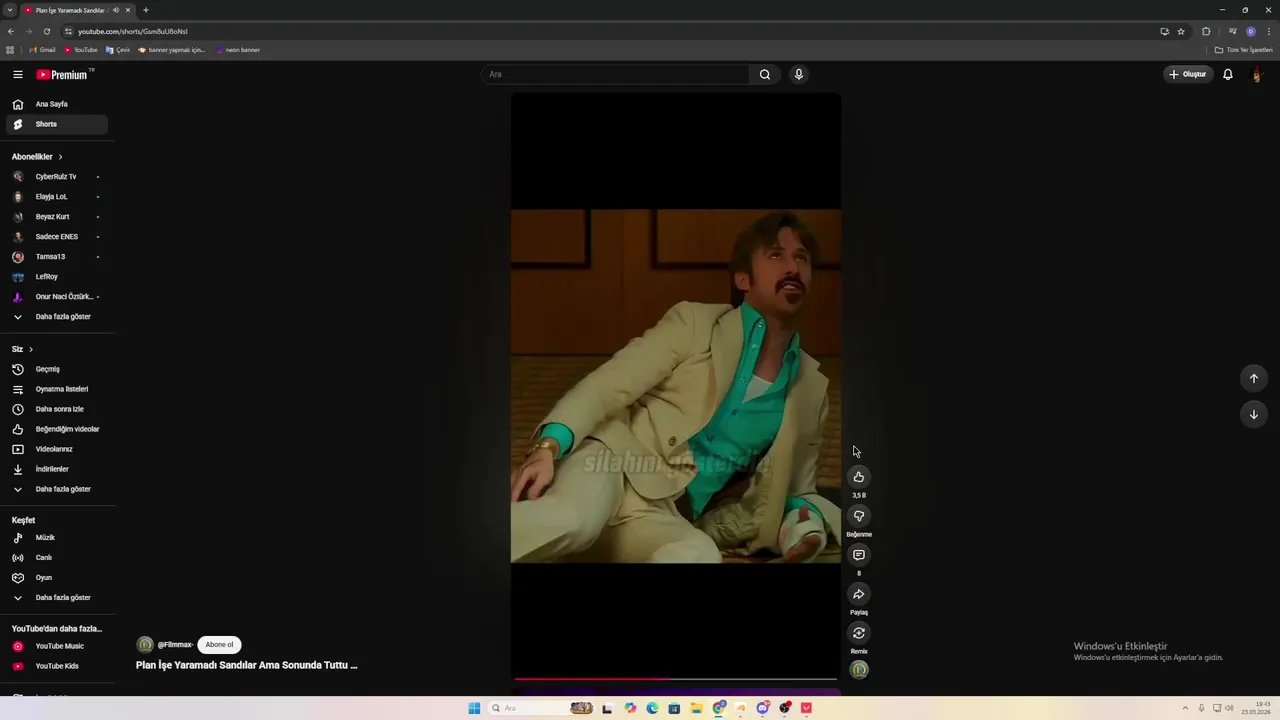Open Sadece ENES subscription channel
The image size is (1280, 720).
click(x=57, y=237)
